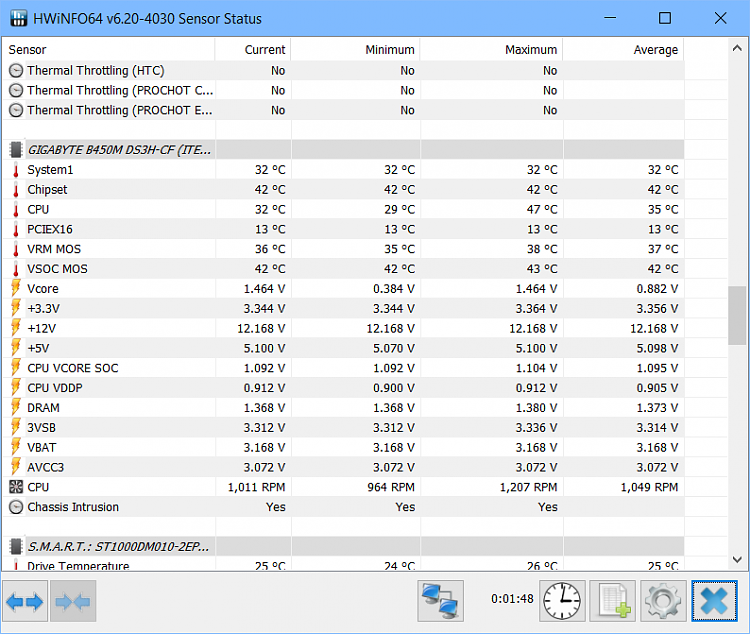Click the VSOC MOS thermometer icon
The image size is (750, 634).
[x=16, y=269]
